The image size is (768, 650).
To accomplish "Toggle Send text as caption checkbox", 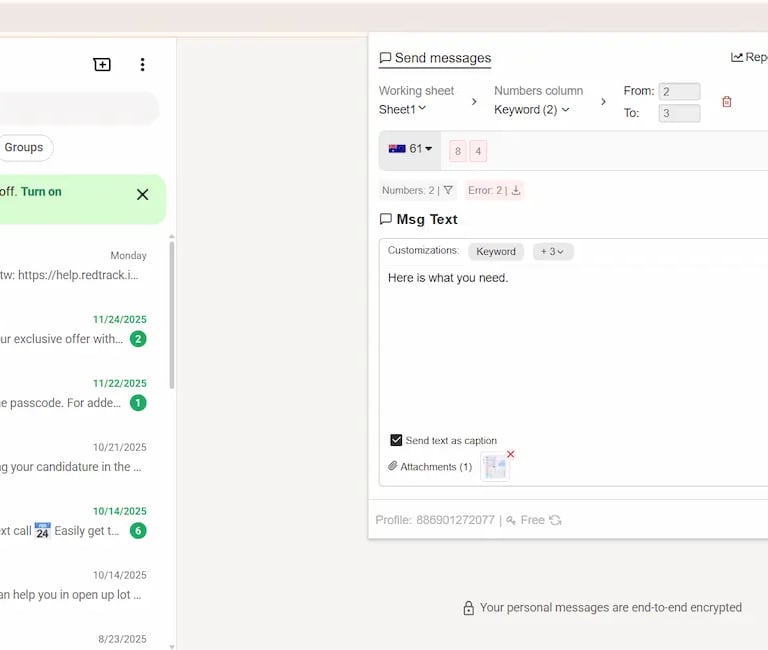I will tap(396, 440).
